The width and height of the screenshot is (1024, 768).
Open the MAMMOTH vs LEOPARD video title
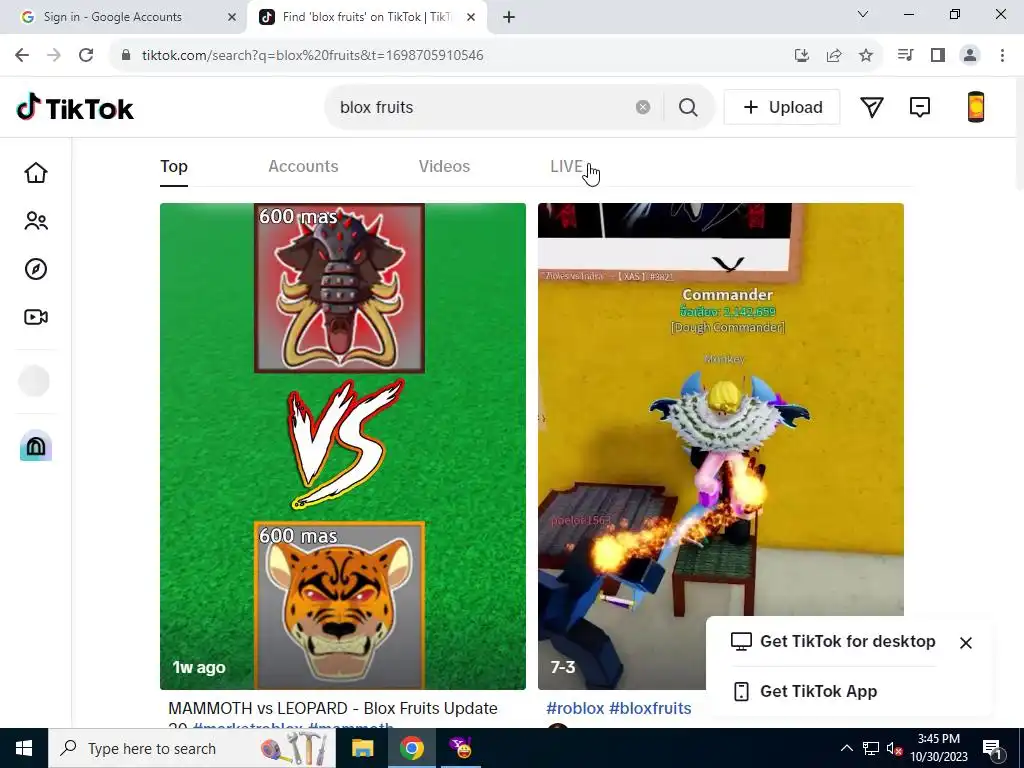pyautogui.click(x=333, y=713)
